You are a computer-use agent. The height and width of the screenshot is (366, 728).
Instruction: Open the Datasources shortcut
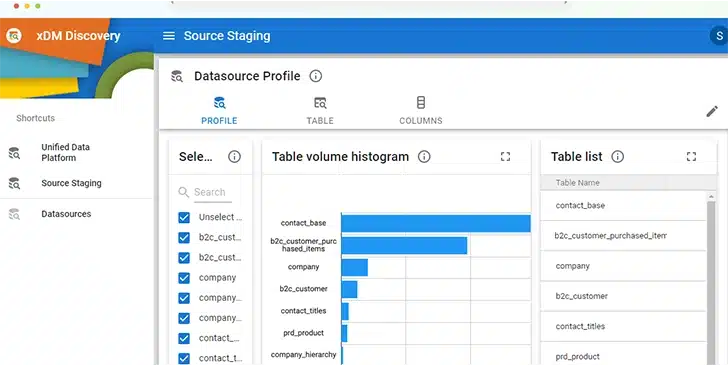[x=66, y=214]
